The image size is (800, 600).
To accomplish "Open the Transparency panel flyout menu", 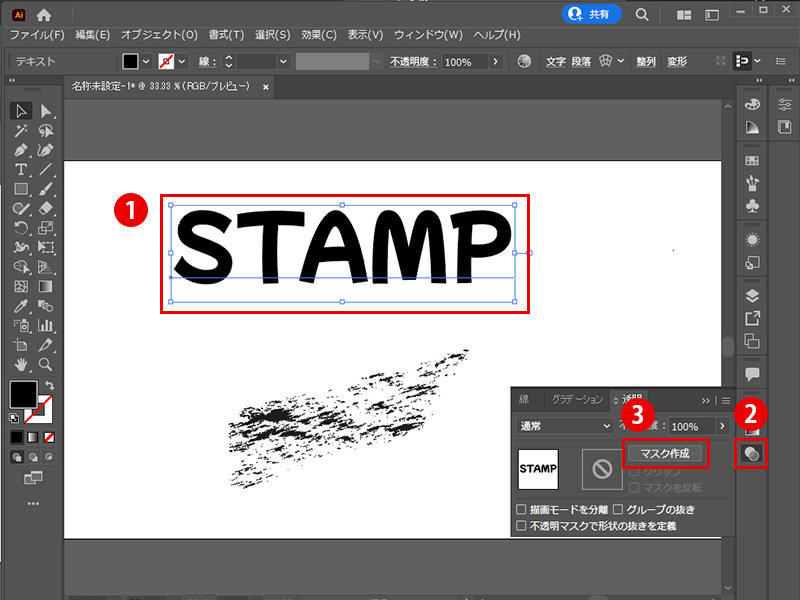I will tap(724, 401).
